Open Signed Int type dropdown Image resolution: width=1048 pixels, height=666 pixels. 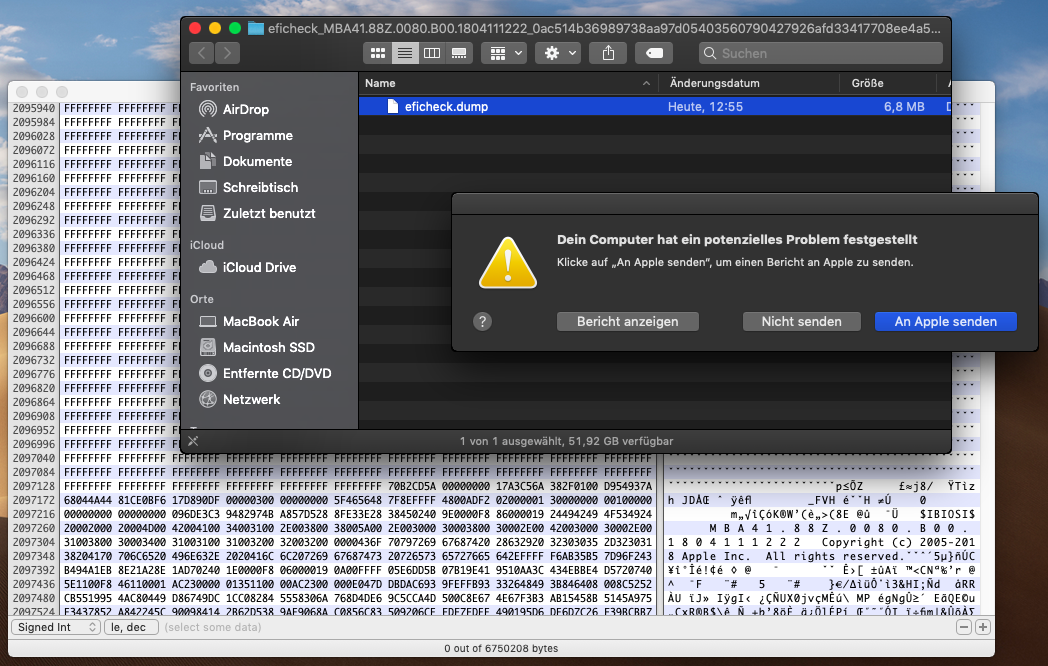coord(56,627)
